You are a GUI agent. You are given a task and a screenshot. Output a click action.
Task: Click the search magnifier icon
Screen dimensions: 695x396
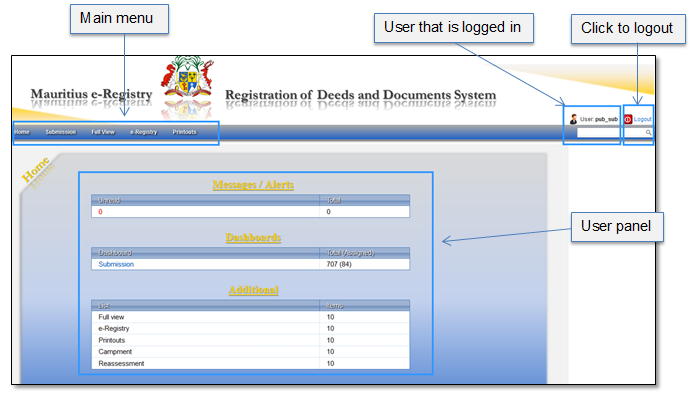point(648,132)
